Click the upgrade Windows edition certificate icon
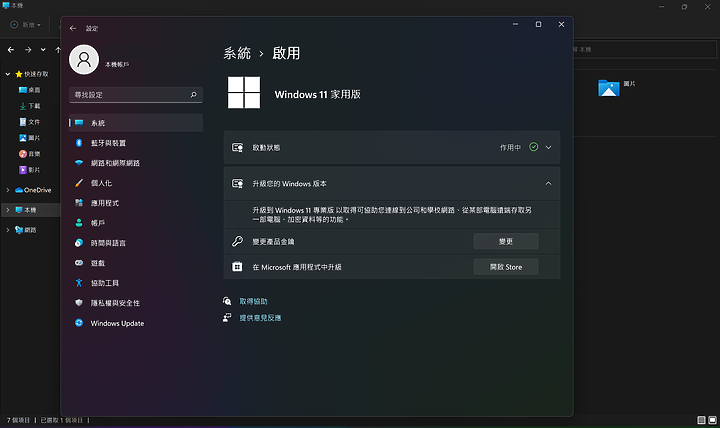 tap(237, 183)
